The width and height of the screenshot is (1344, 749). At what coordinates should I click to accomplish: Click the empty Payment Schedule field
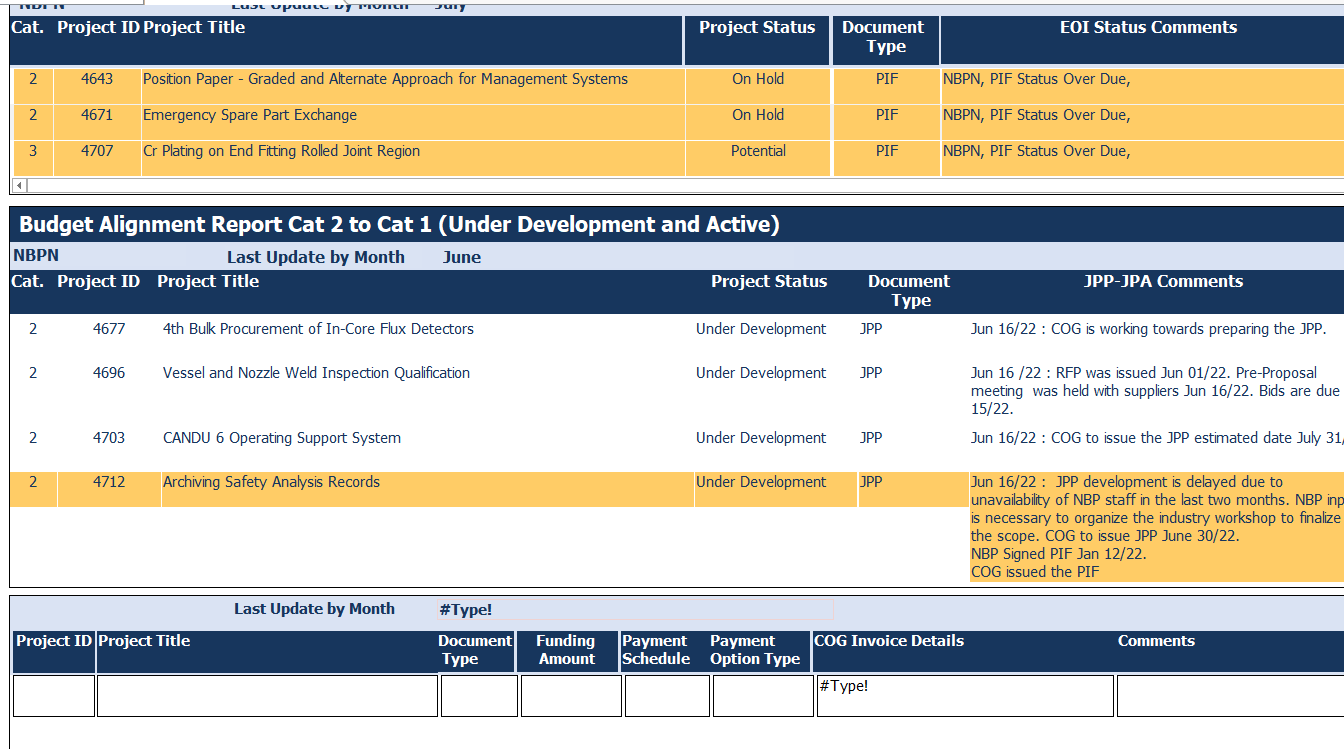(667, 696)
